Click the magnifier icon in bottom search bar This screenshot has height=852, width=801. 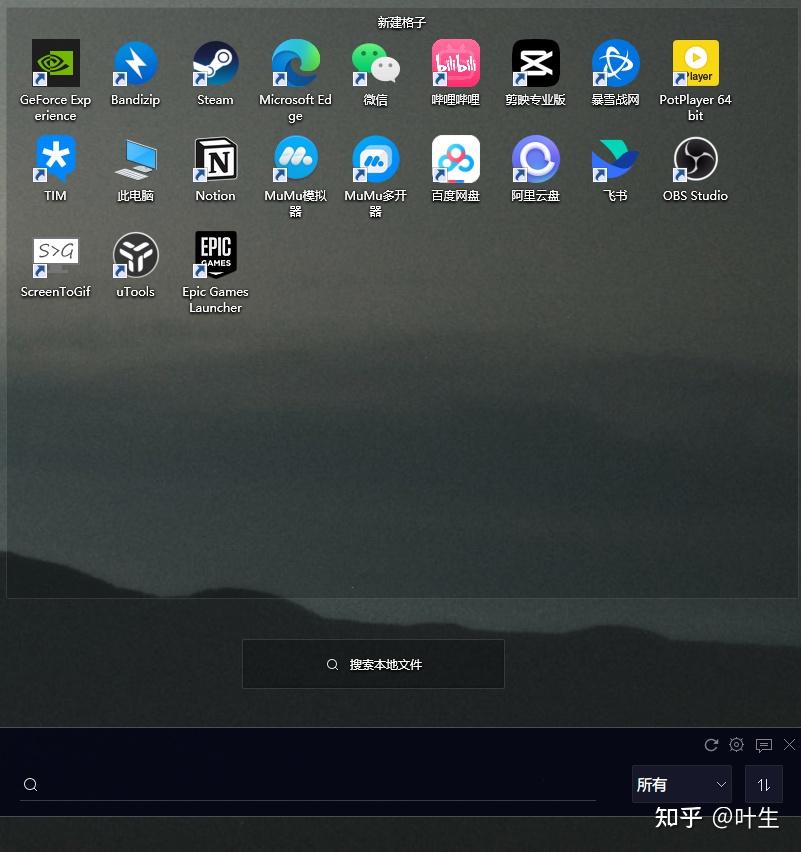tap(30, 784)
